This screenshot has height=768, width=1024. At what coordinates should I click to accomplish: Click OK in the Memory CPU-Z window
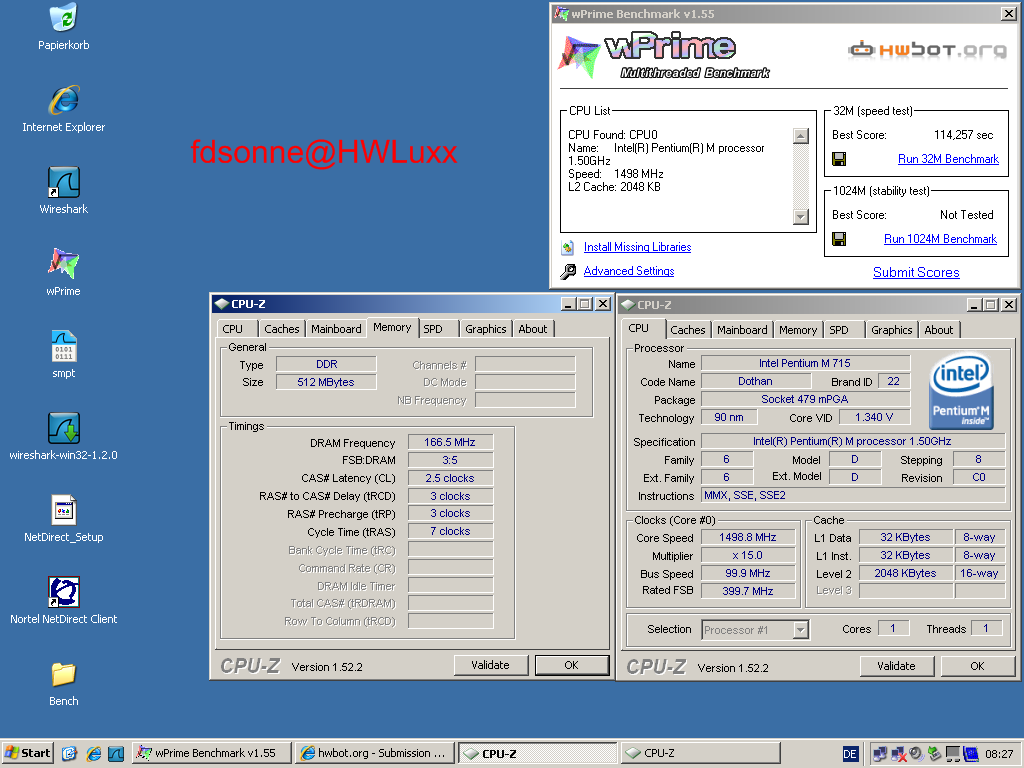[571, 665]
